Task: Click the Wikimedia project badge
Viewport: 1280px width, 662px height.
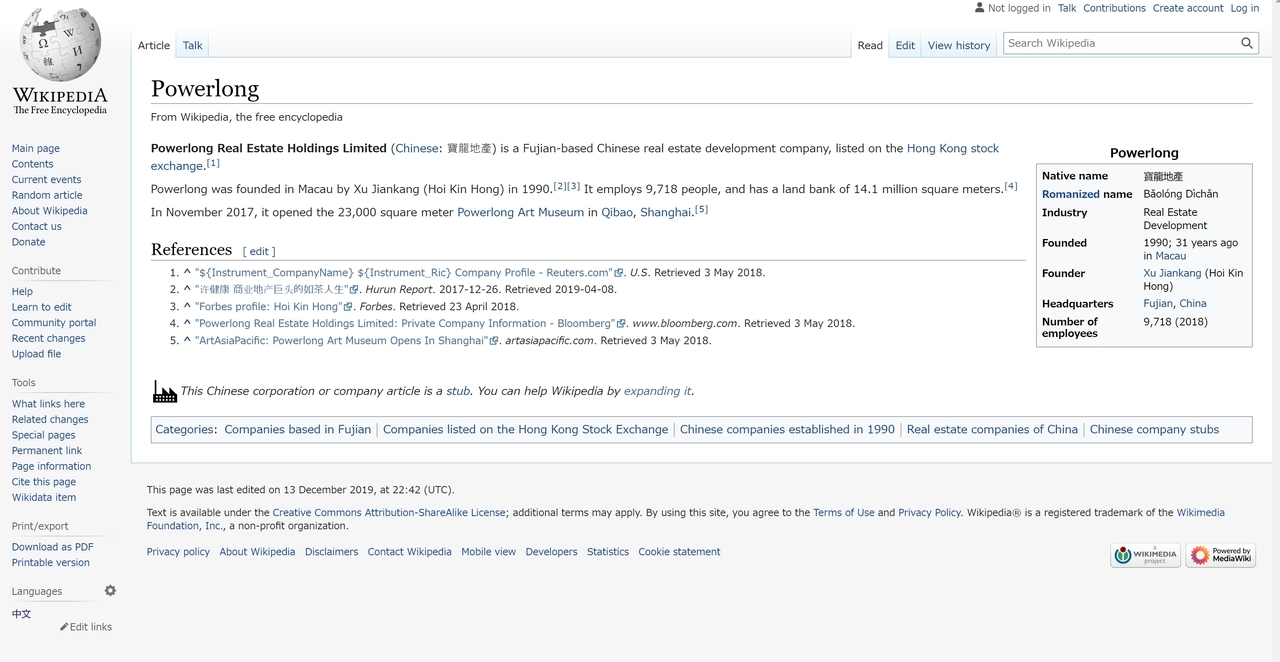Action: coord(1145,555)
